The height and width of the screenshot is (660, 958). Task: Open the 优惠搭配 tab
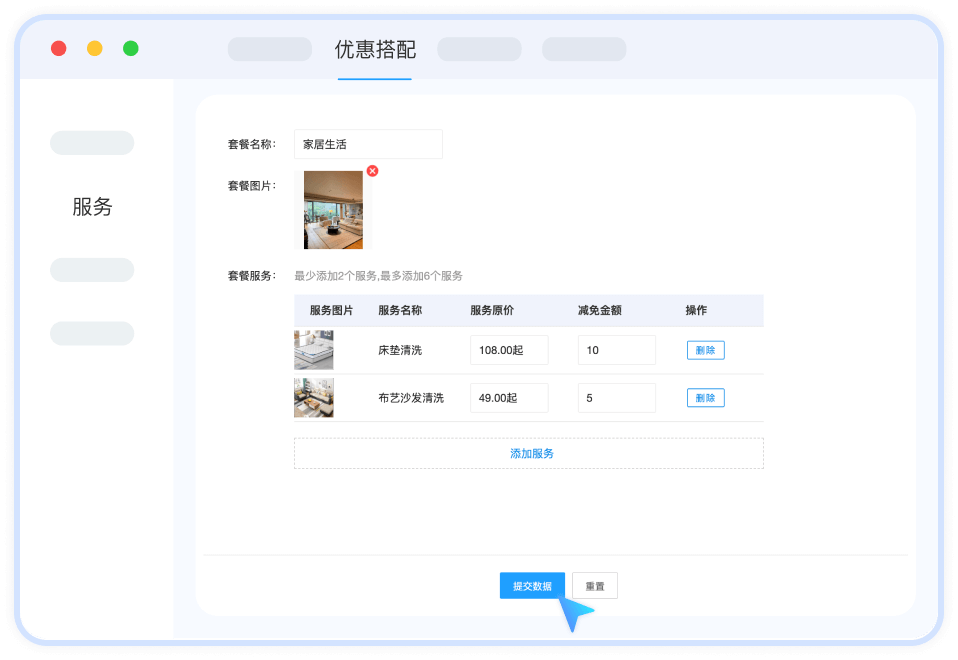pyautogui.click(x=375, y=50)
